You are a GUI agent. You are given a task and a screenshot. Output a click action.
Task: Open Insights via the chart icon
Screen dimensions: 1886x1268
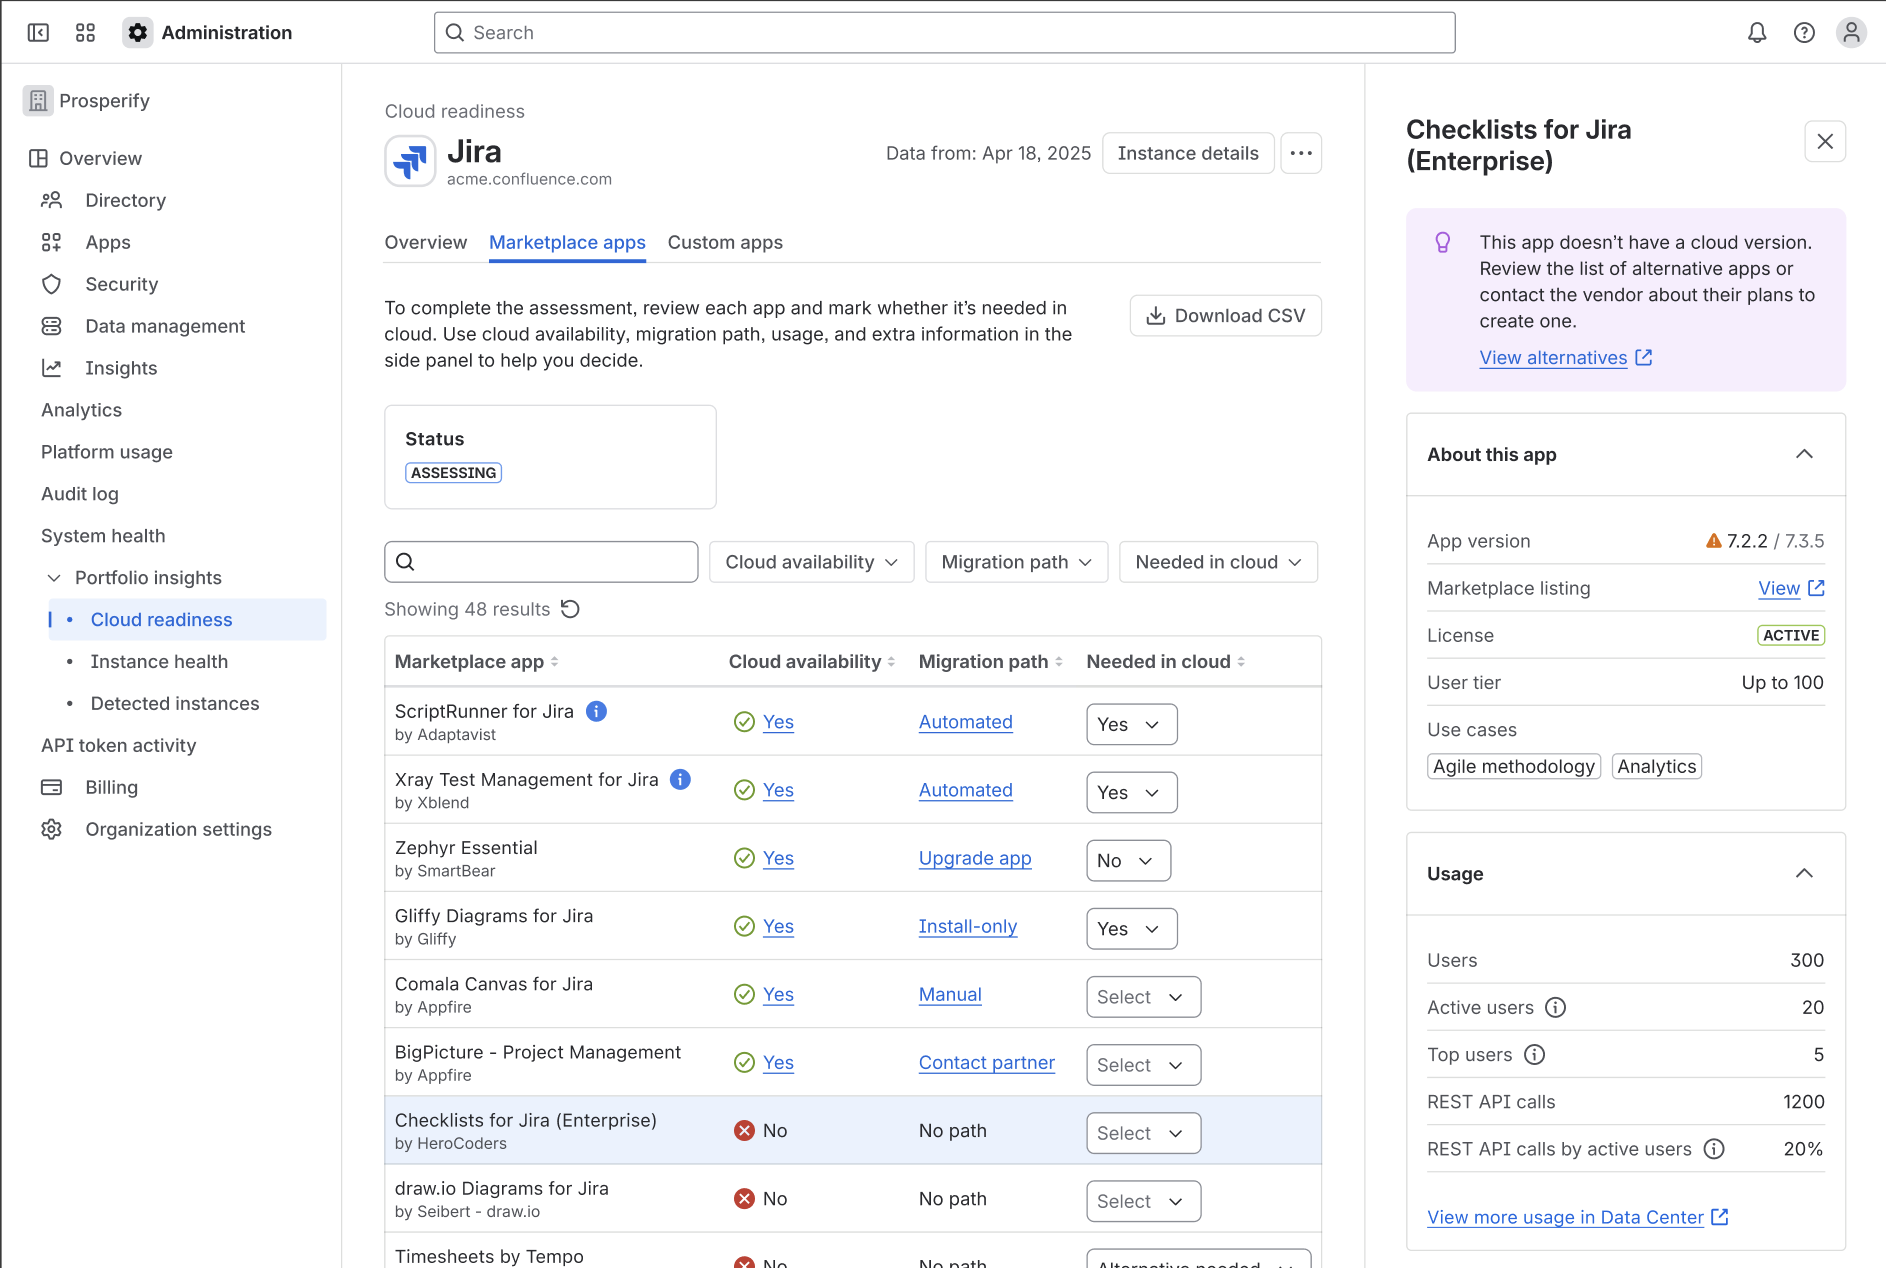pos(52,368)
